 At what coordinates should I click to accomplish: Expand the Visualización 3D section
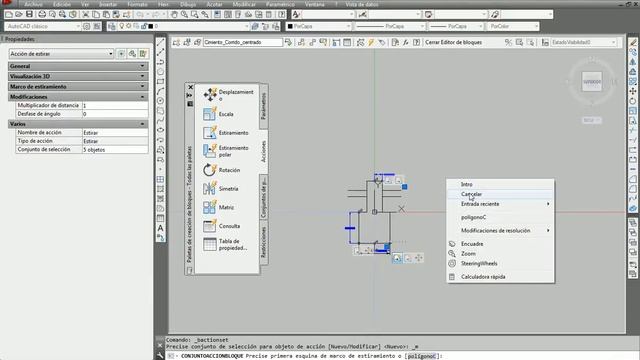pos(78,76)
